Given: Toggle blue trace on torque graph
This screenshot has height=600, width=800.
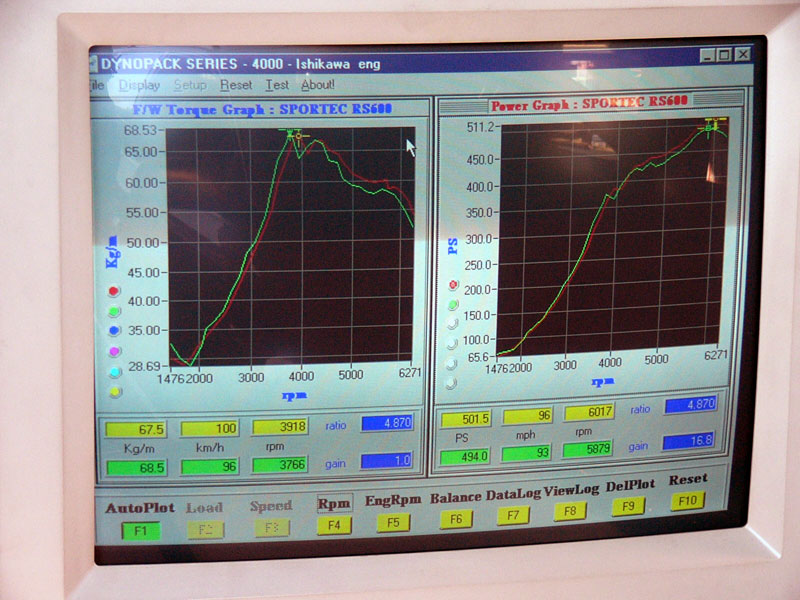Looking at the screenshot, I should (x=114, y=331).
